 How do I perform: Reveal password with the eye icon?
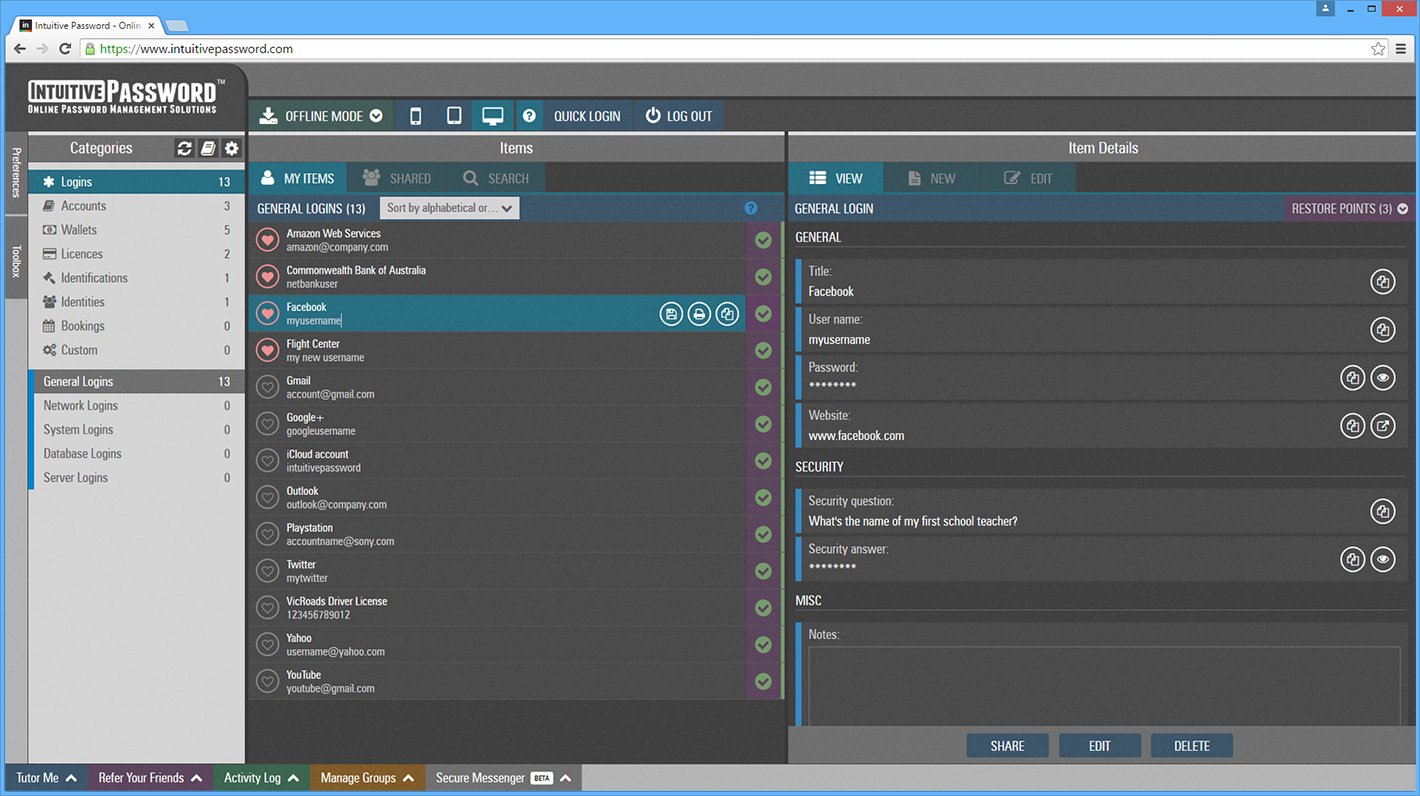pos(1382,378)
